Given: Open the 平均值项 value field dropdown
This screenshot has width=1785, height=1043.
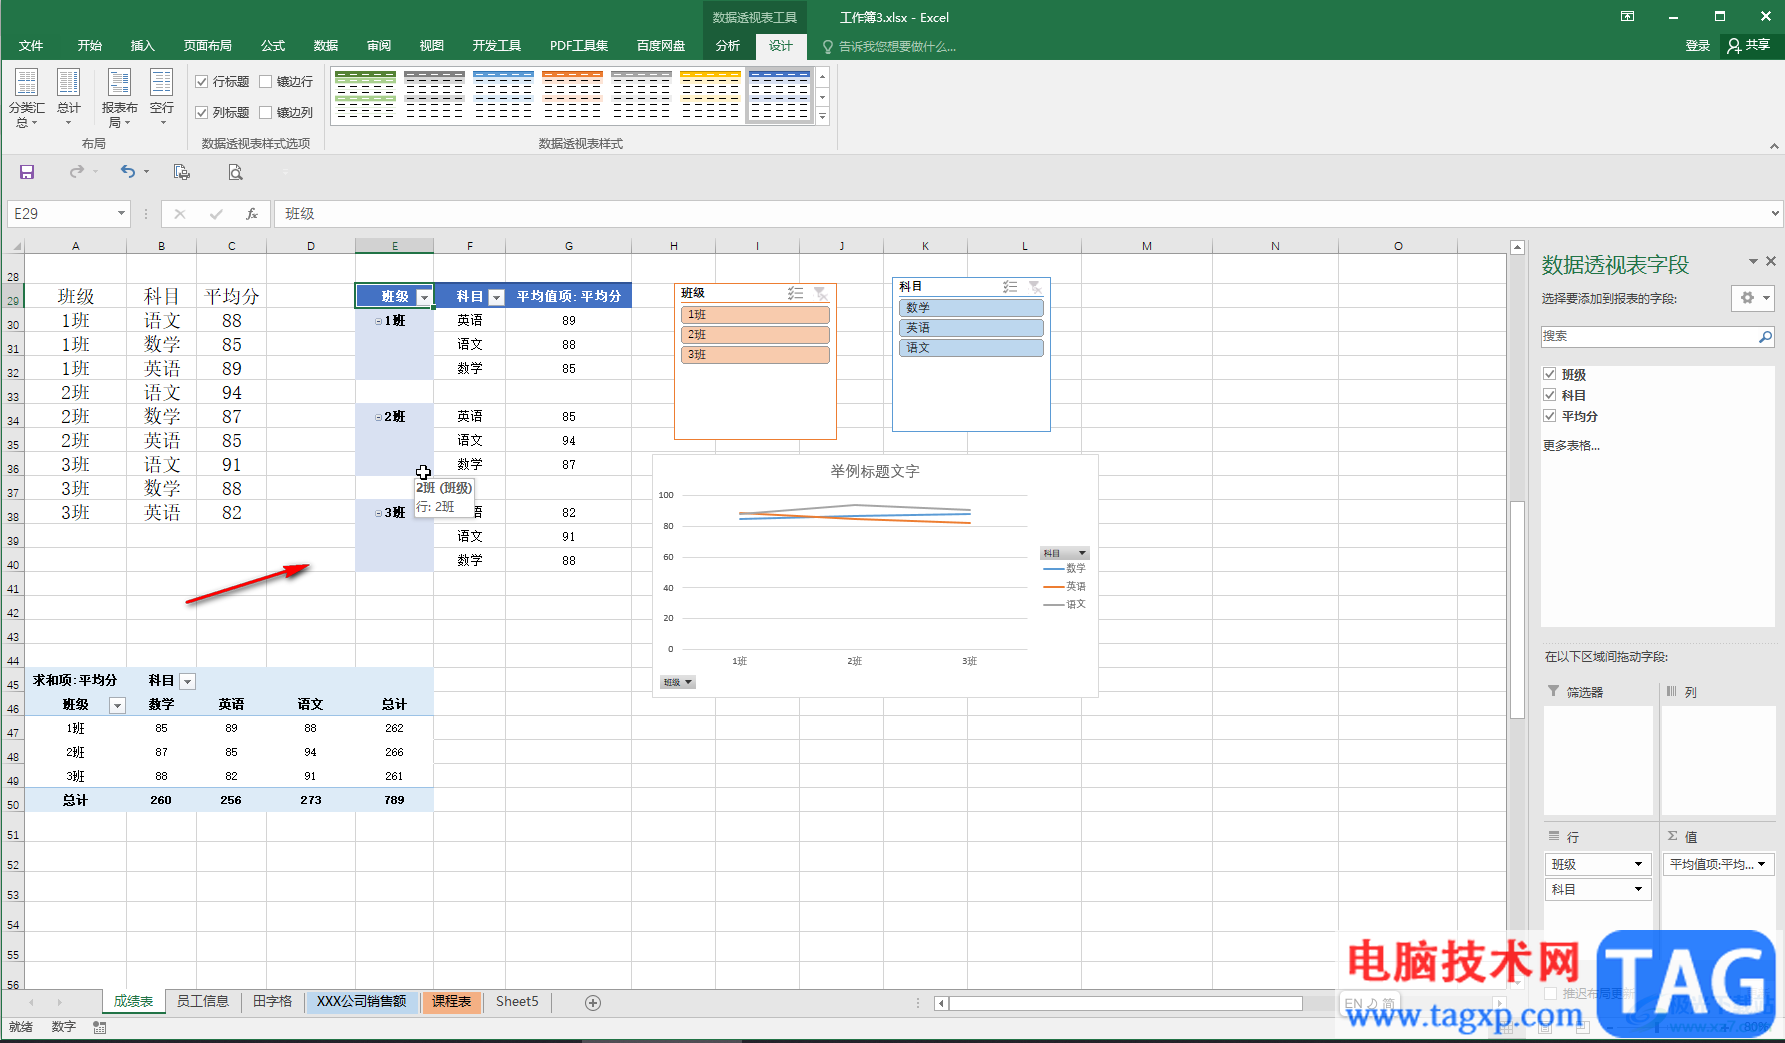Looking at the screenshot, I should [x=1761, y=864].
